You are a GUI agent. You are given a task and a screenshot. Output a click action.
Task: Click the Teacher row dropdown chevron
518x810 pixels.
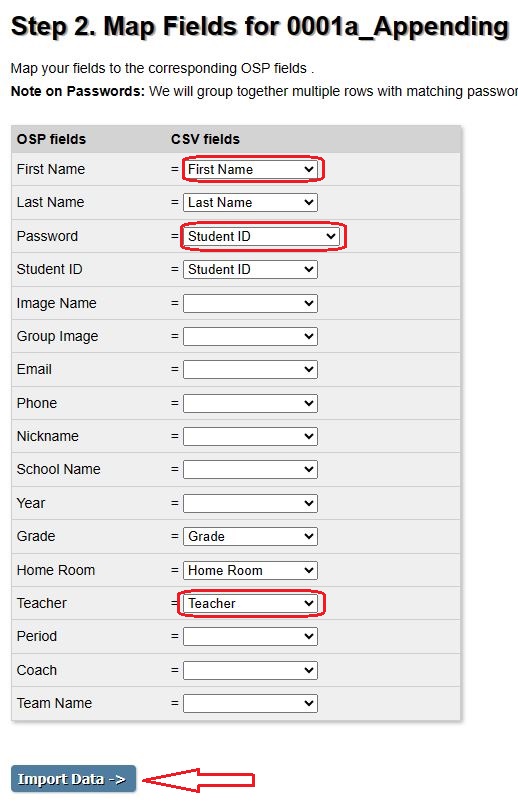pos(309,603)
